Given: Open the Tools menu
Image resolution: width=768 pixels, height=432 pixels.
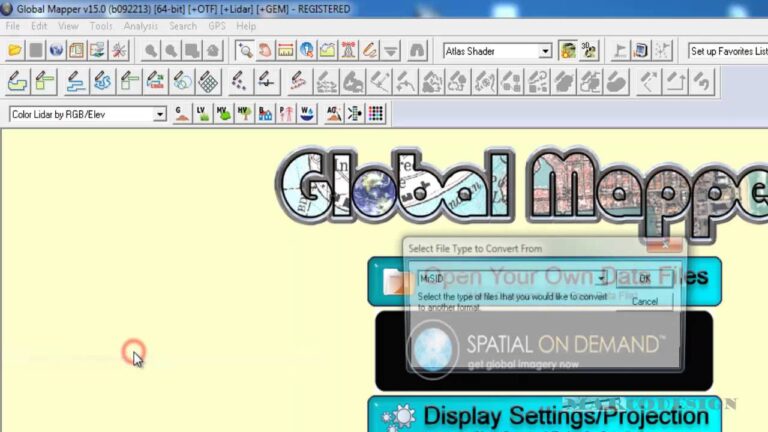Looking at the screenshot, I should point(101,26).
